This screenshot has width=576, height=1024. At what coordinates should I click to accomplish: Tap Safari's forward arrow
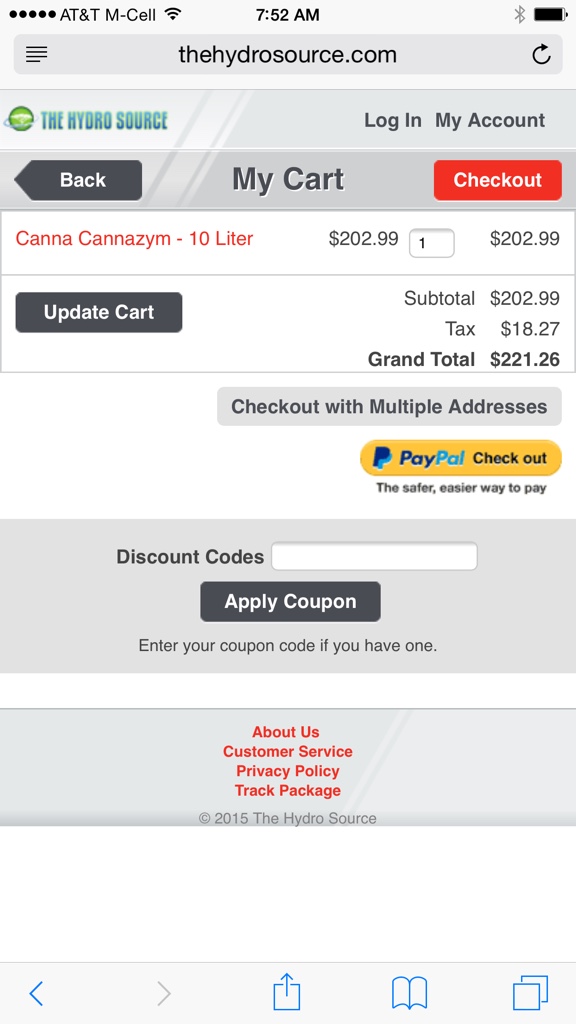[x=164, y=993]
